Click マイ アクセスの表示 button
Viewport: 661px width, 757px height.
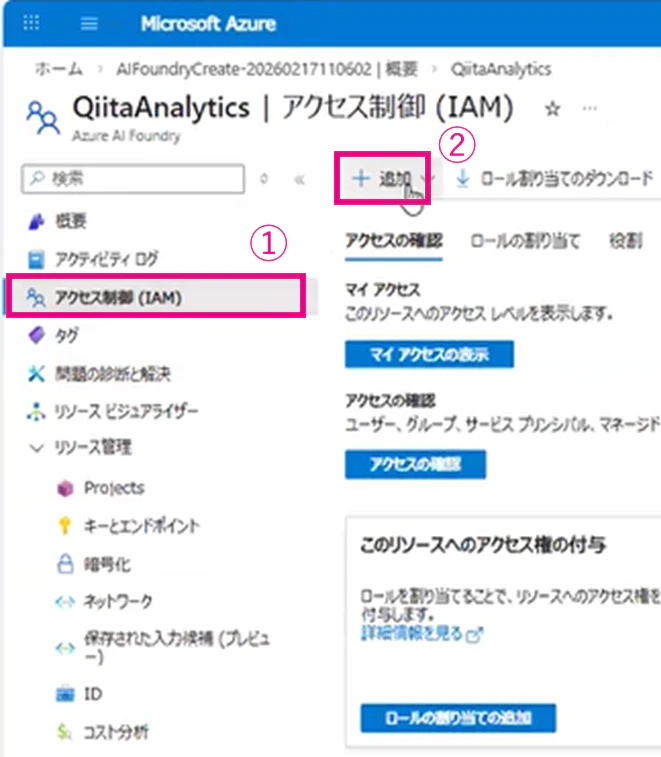(x=429, y=354)
